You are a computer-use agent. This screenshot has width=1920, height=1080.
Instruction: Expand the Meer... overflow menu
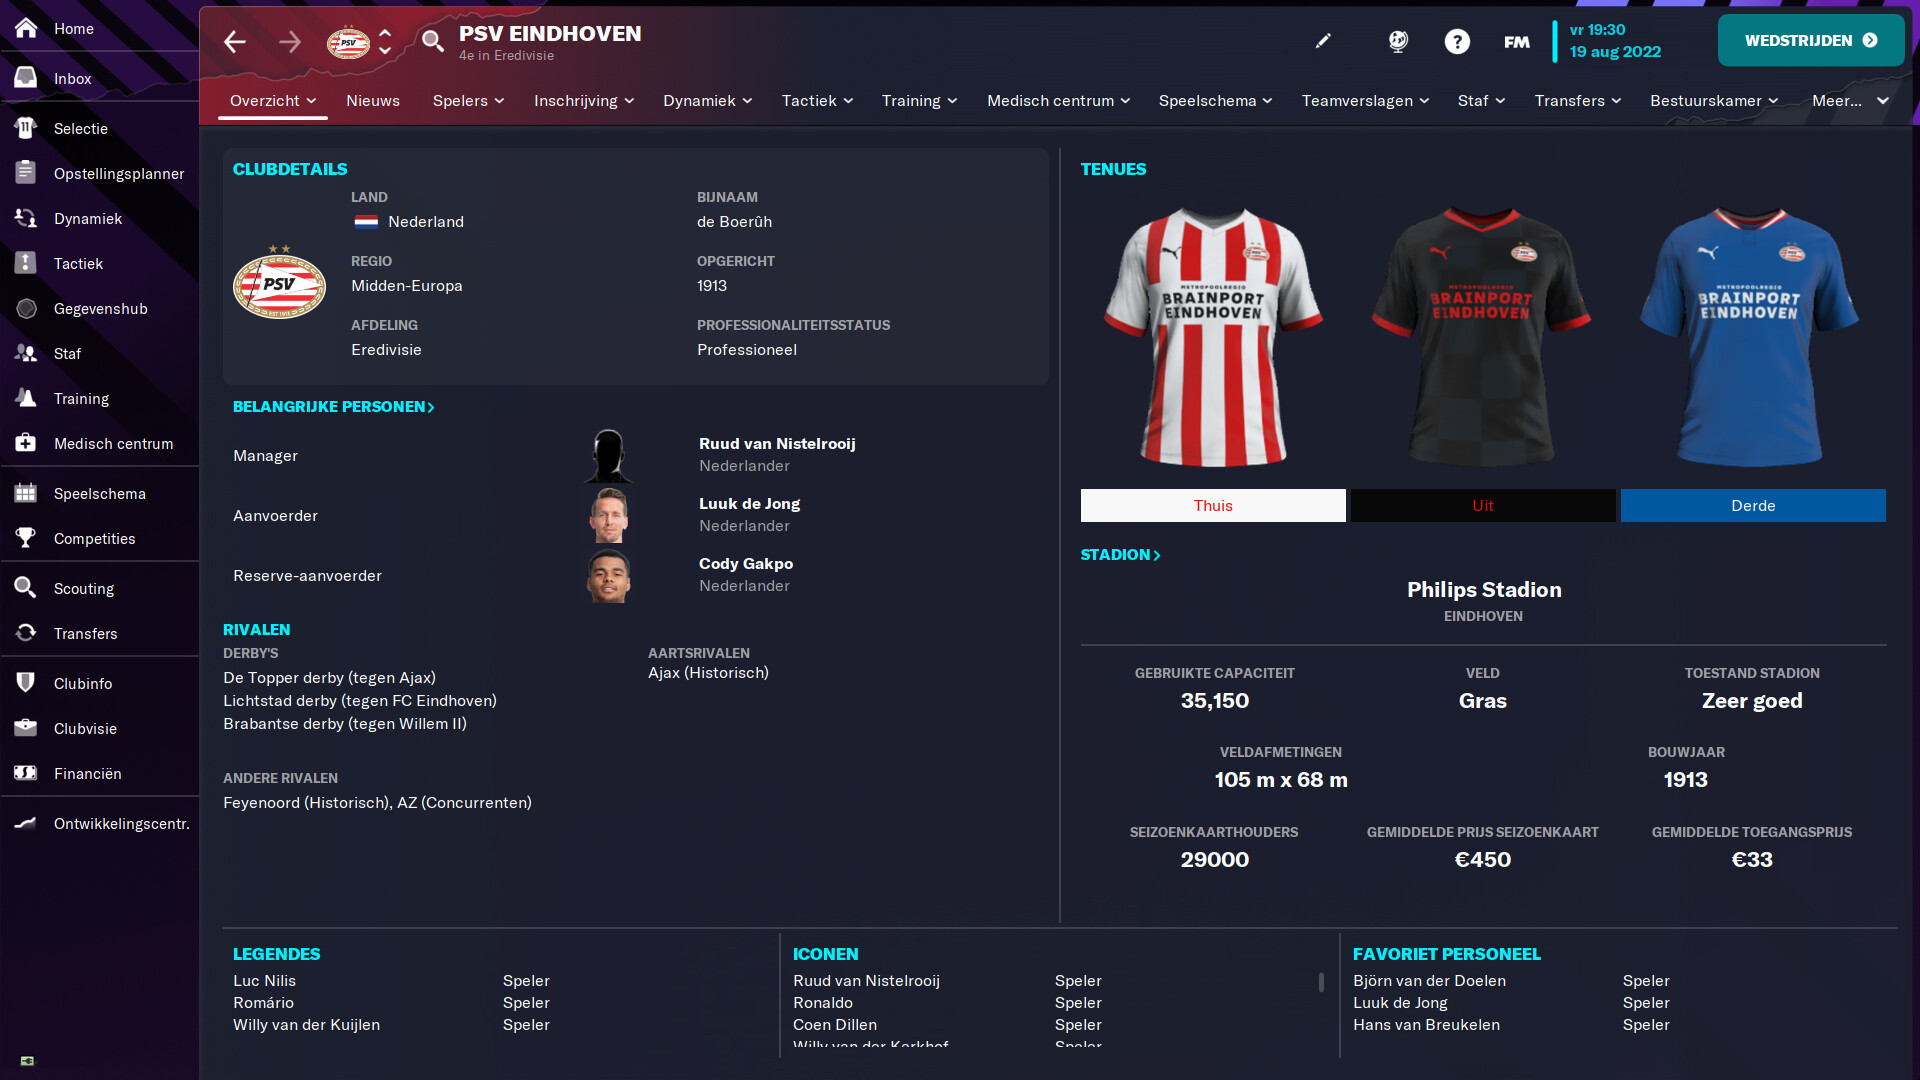[1850, 100]
